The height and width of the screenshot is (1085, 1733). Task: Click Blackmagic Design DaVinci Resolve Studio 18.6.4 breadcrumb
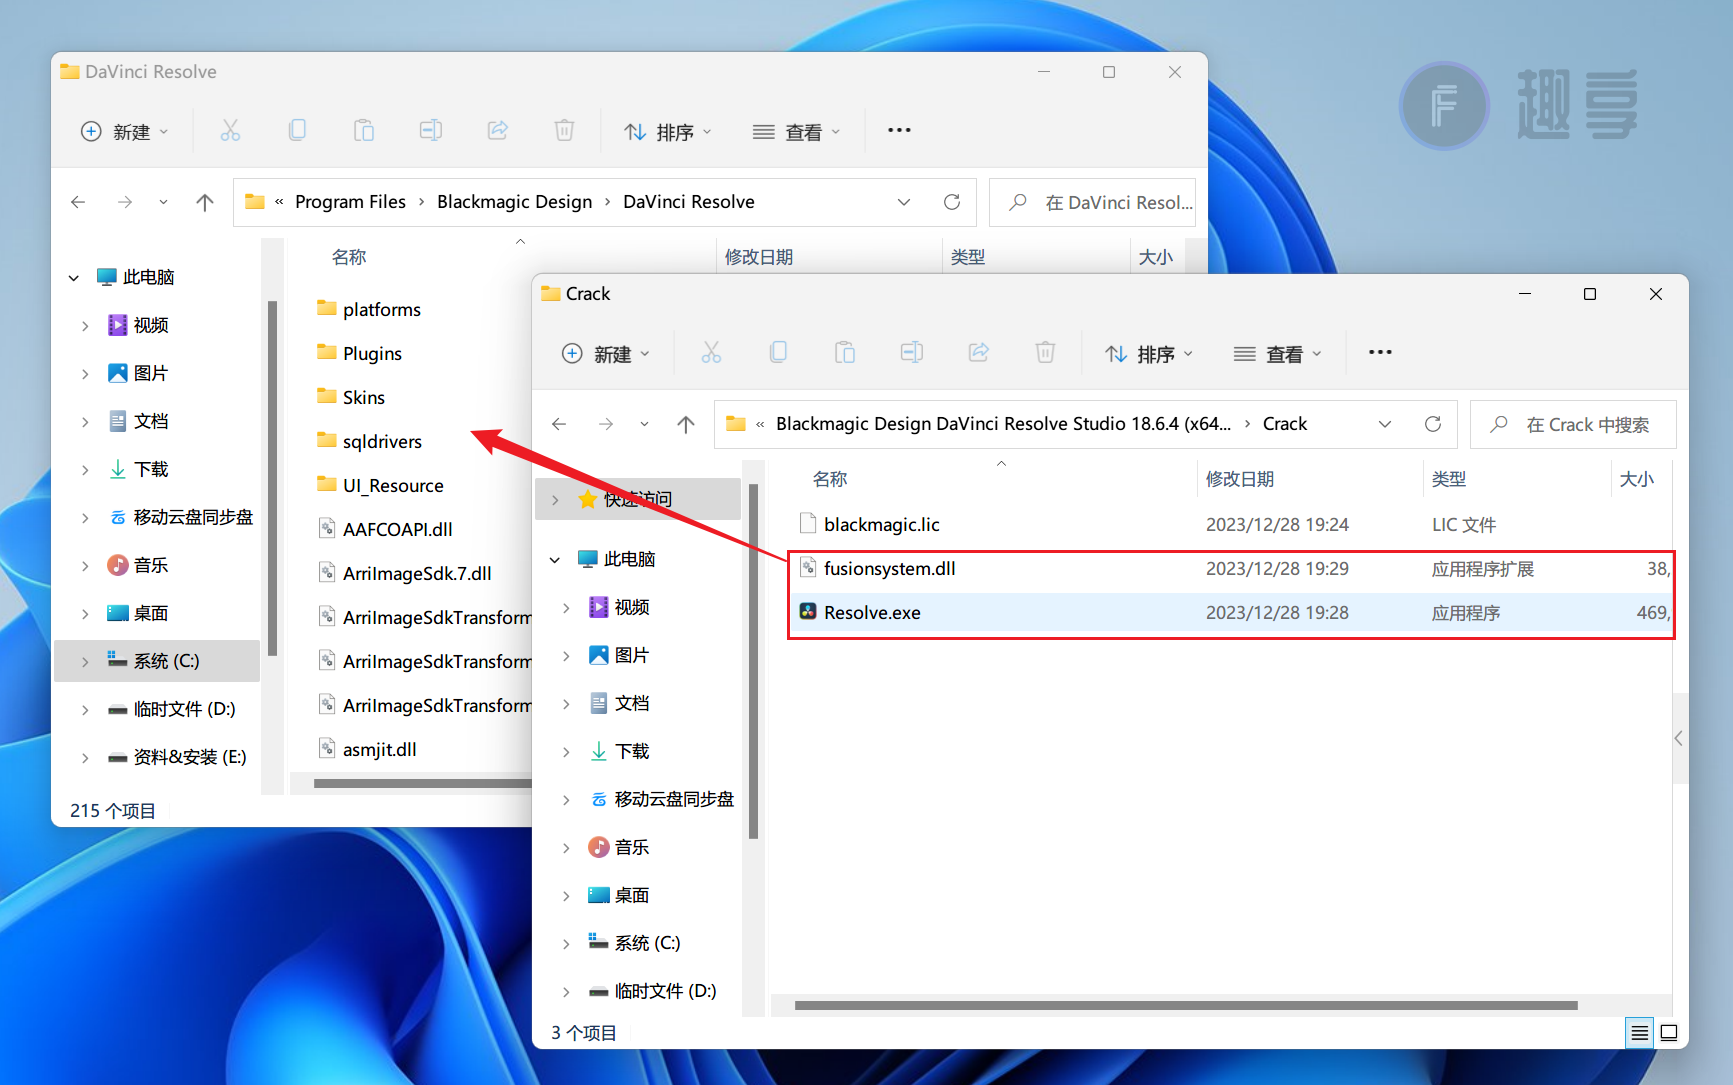[x=1003, y=424]
